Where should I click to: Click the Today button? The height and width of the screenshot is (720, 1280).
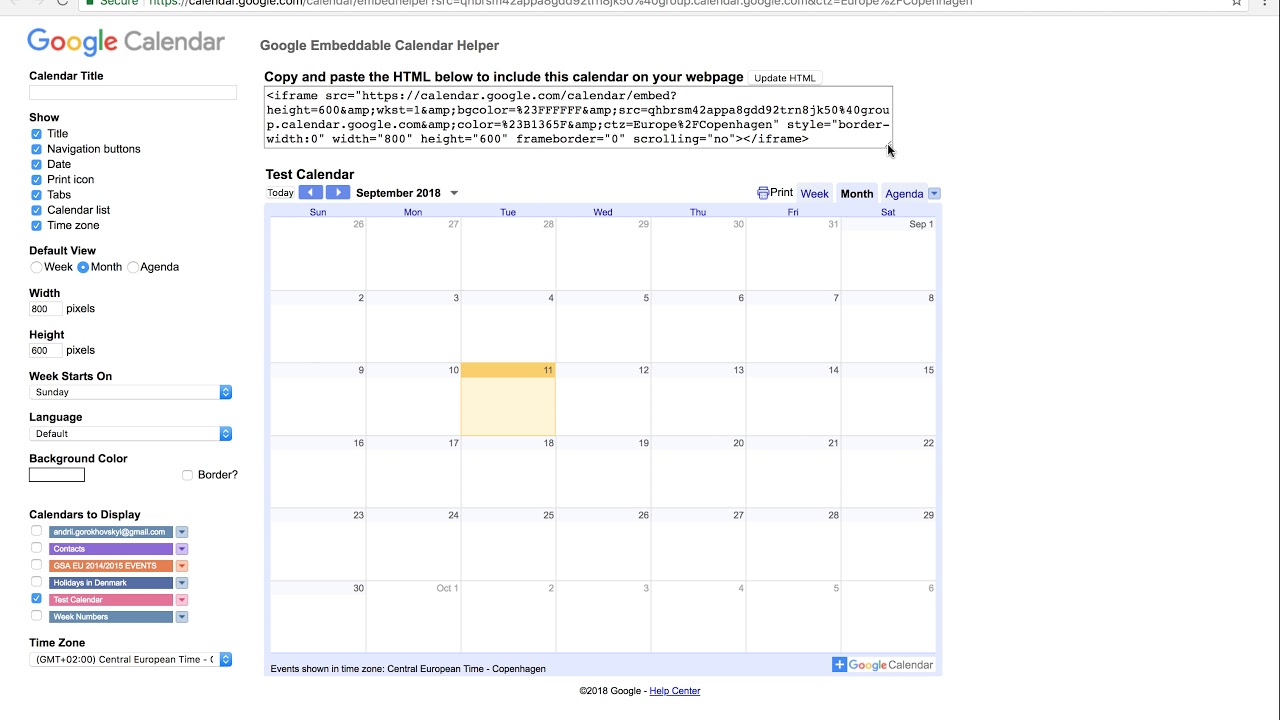coord(281,193)
